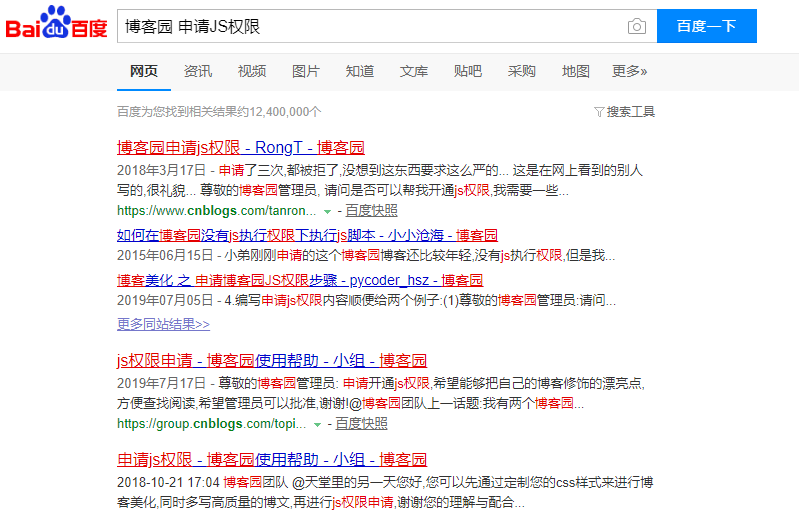Select the 网页 tab

tap(144, 71)
